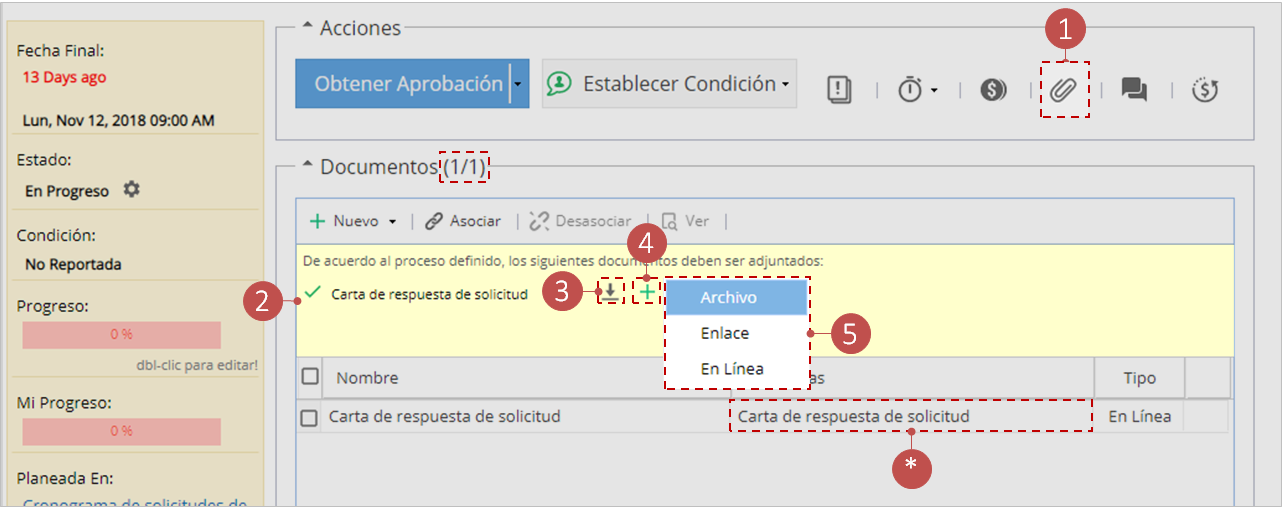Screen dimensions: 1282x508
Task: Click the Lun, Nov 12, 2018 date
Action: pos(118,121)
